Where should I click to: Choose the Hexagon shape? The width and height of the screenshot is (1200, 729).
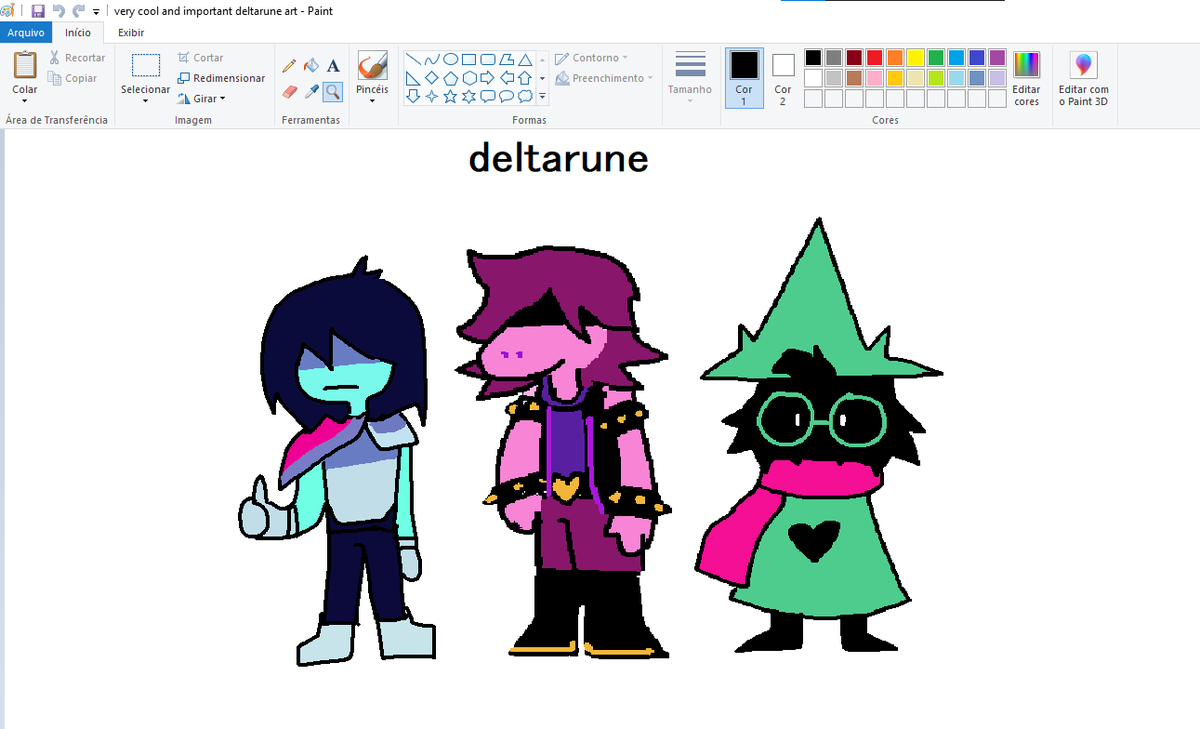coord(469,78)
